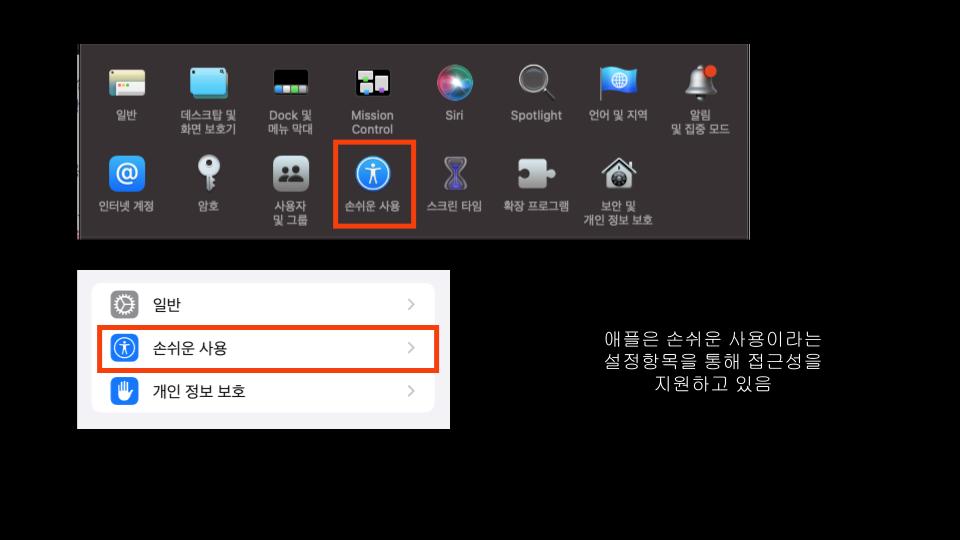Open the 일반 preference pane icon
960x540 pixels.
pos(127,83)
